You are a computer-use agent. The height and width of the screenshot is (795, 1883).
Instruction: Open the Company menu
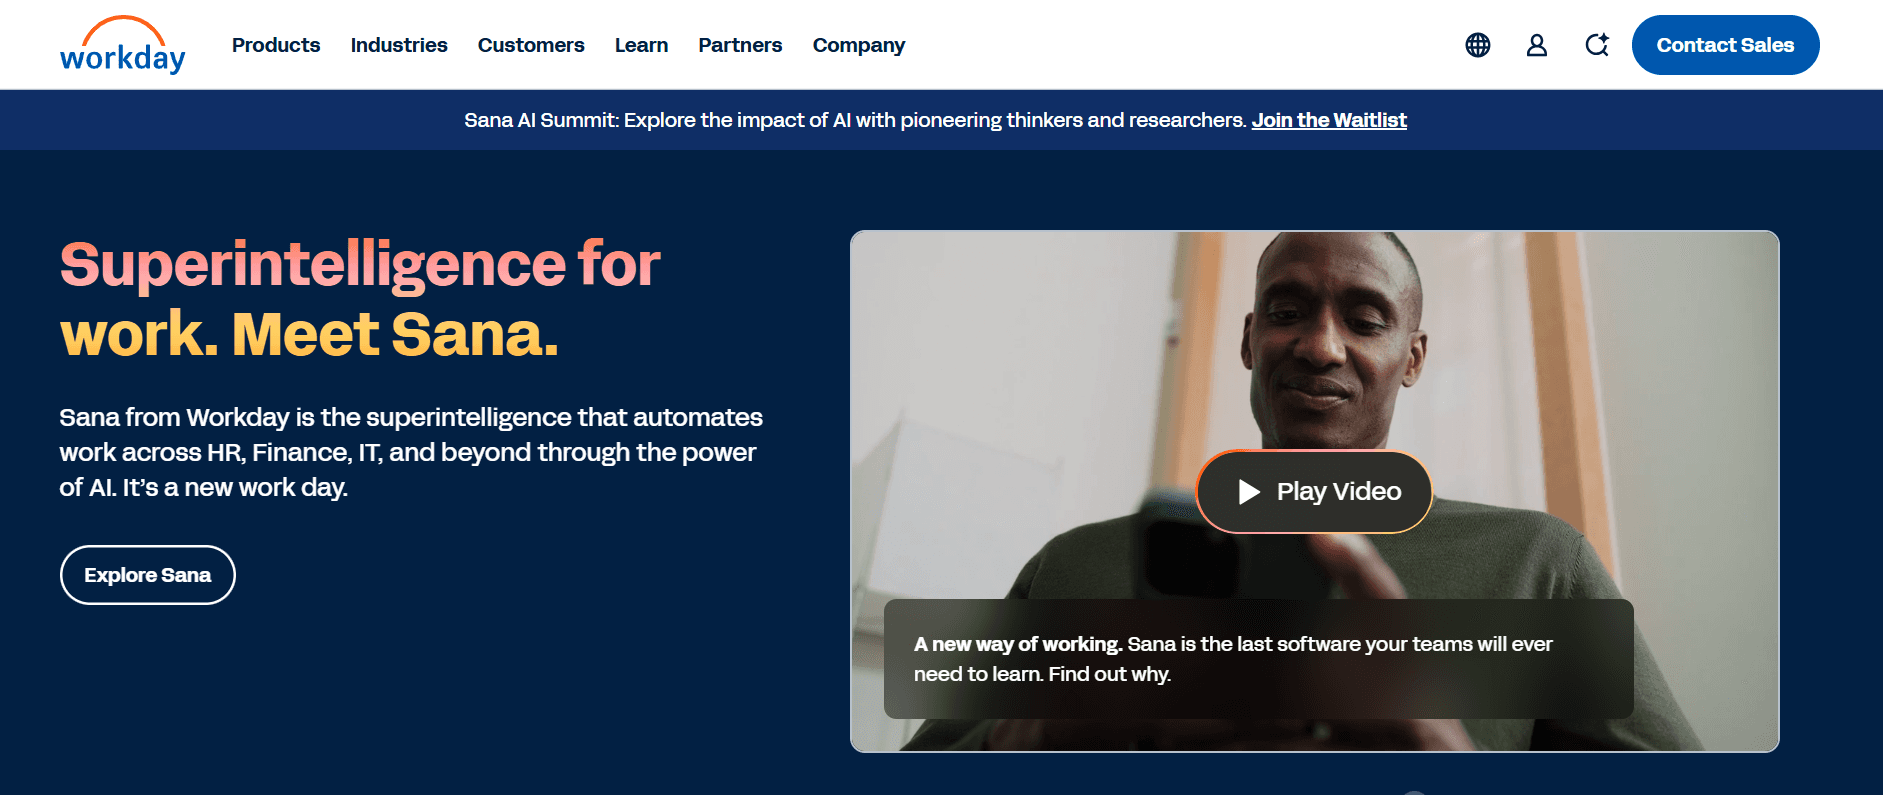point(859,45)
